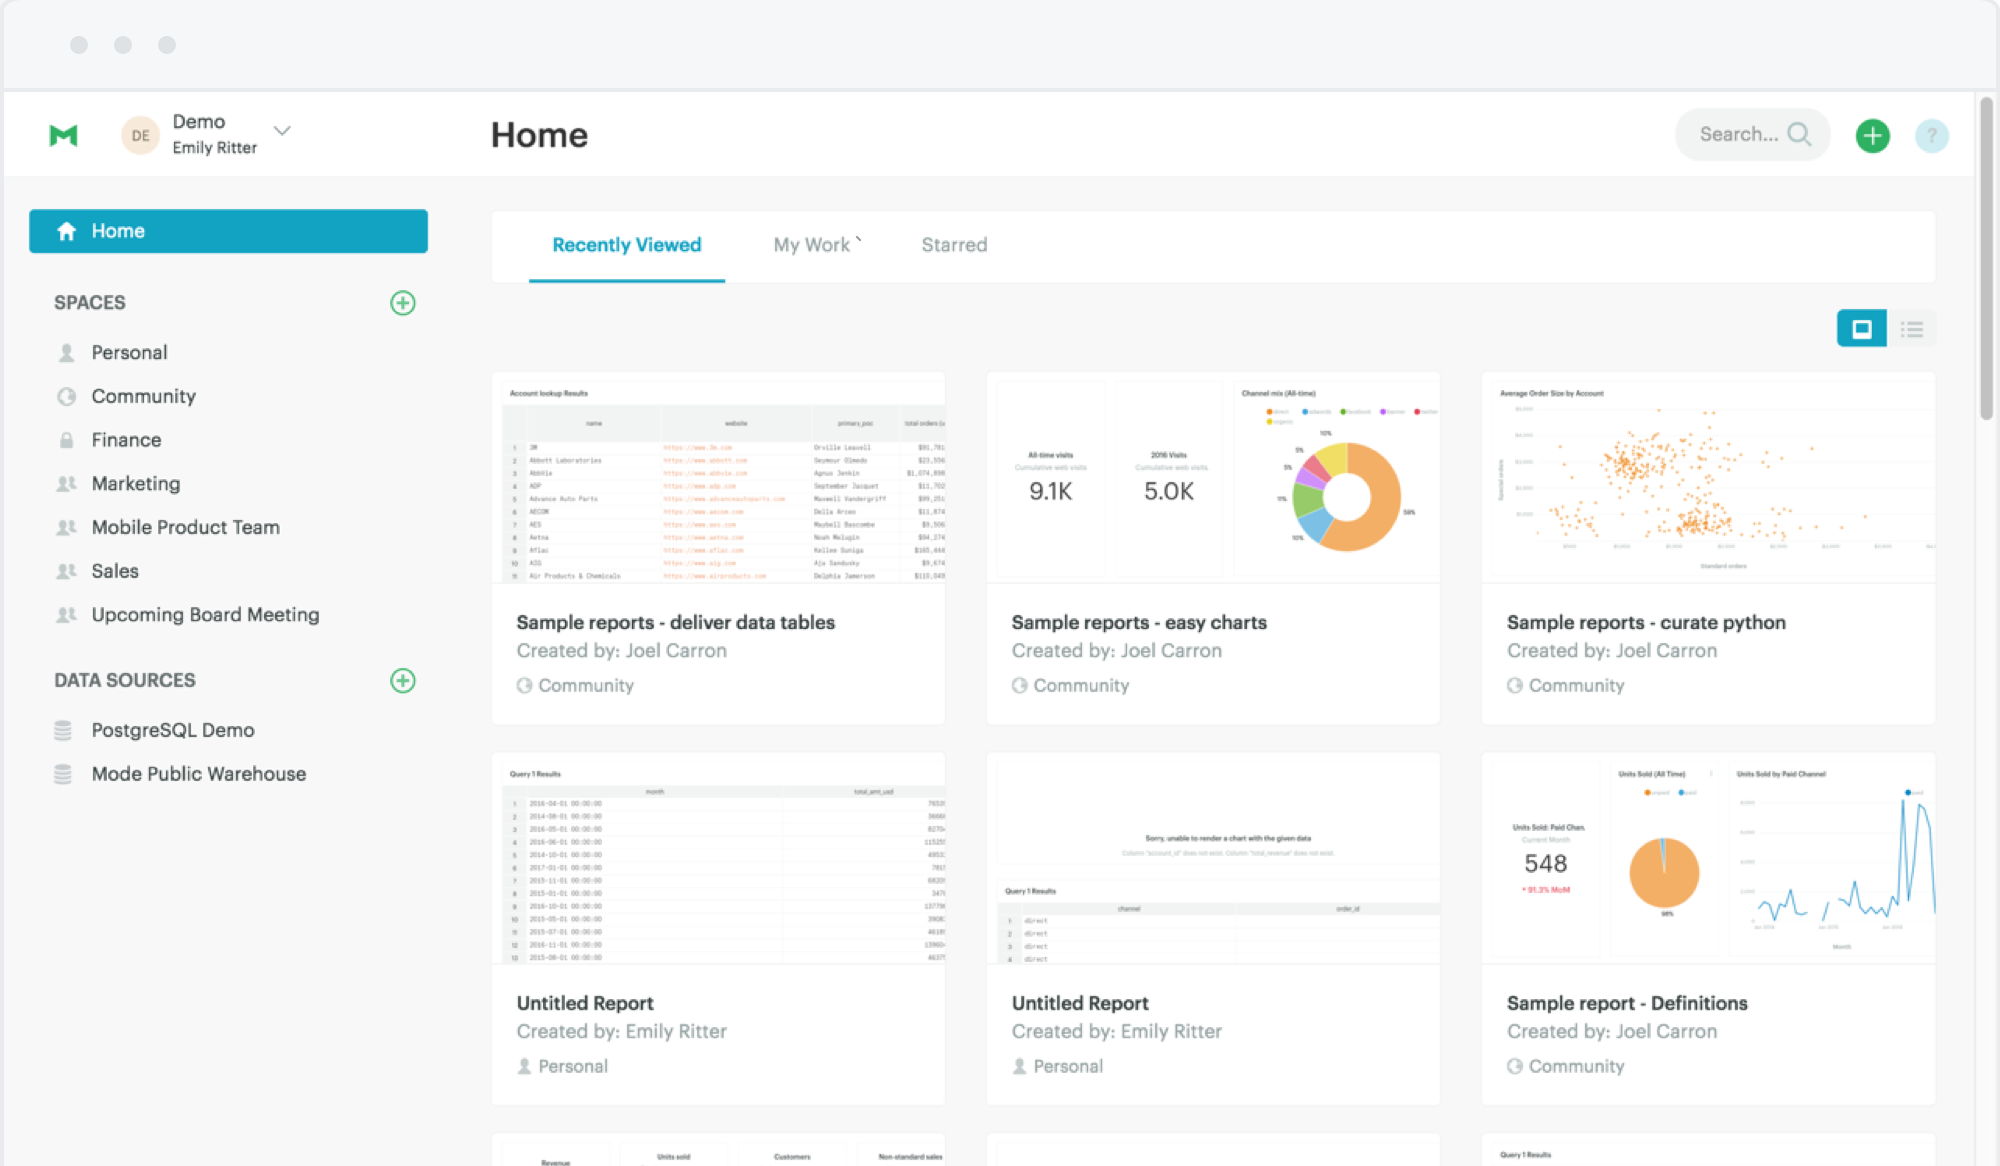
Task: Select the Recently Viewed tab
Action: click(x=626, y=245)
